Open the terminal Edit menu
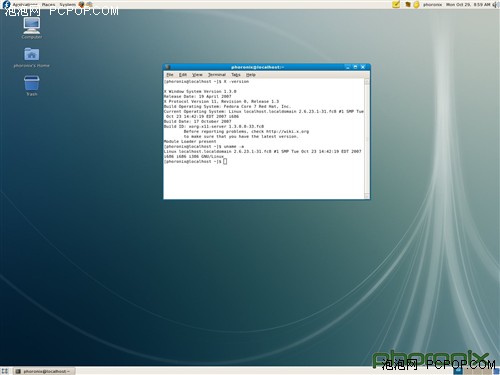500x375 pixels. coord(183,75)
